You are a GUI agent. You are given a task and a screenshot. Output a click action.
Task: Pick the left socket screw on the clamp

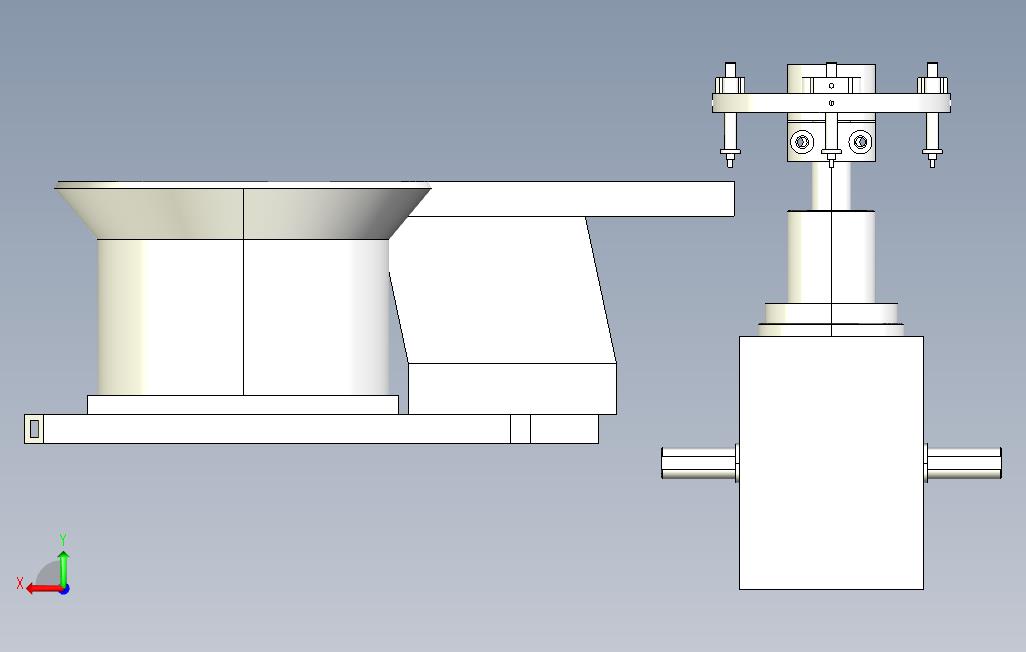click(802, 141)
